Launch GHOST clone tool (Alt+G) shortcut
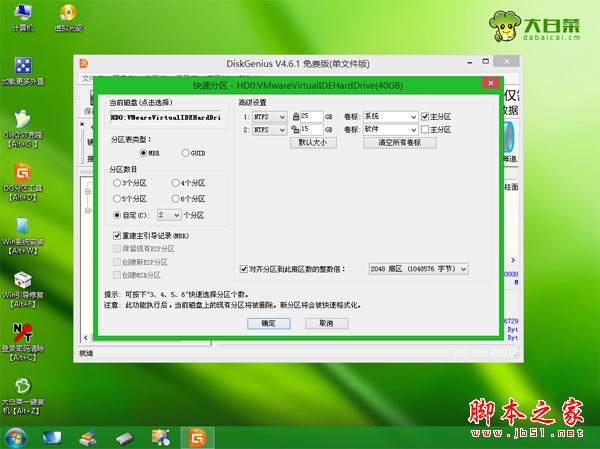Image resolution: width=600 pixels, height=449 pixels. tap(23, 129)
